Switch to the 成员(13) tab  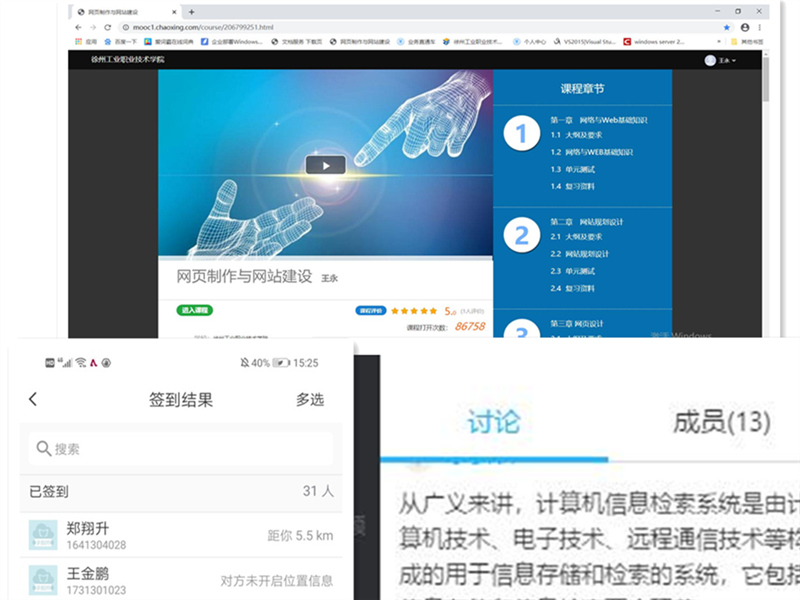click(x=722, y=422)
